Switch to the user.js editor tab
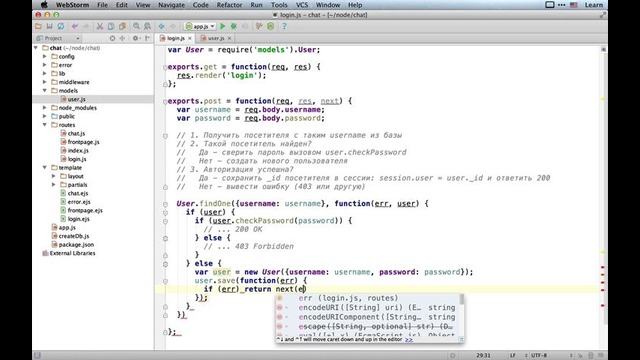Screen dimensions: 640x360 216,38
